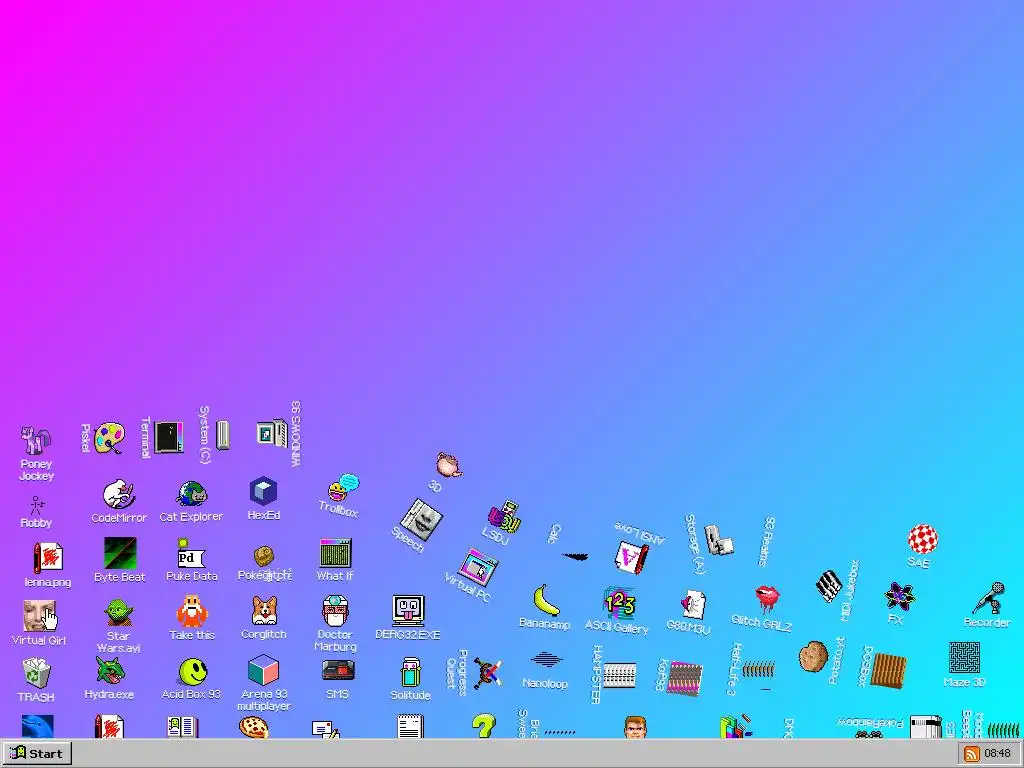This screenshot has width=1024, height=768.
Task: Open the Windows 93 computer icon
Action: (272, 433)
